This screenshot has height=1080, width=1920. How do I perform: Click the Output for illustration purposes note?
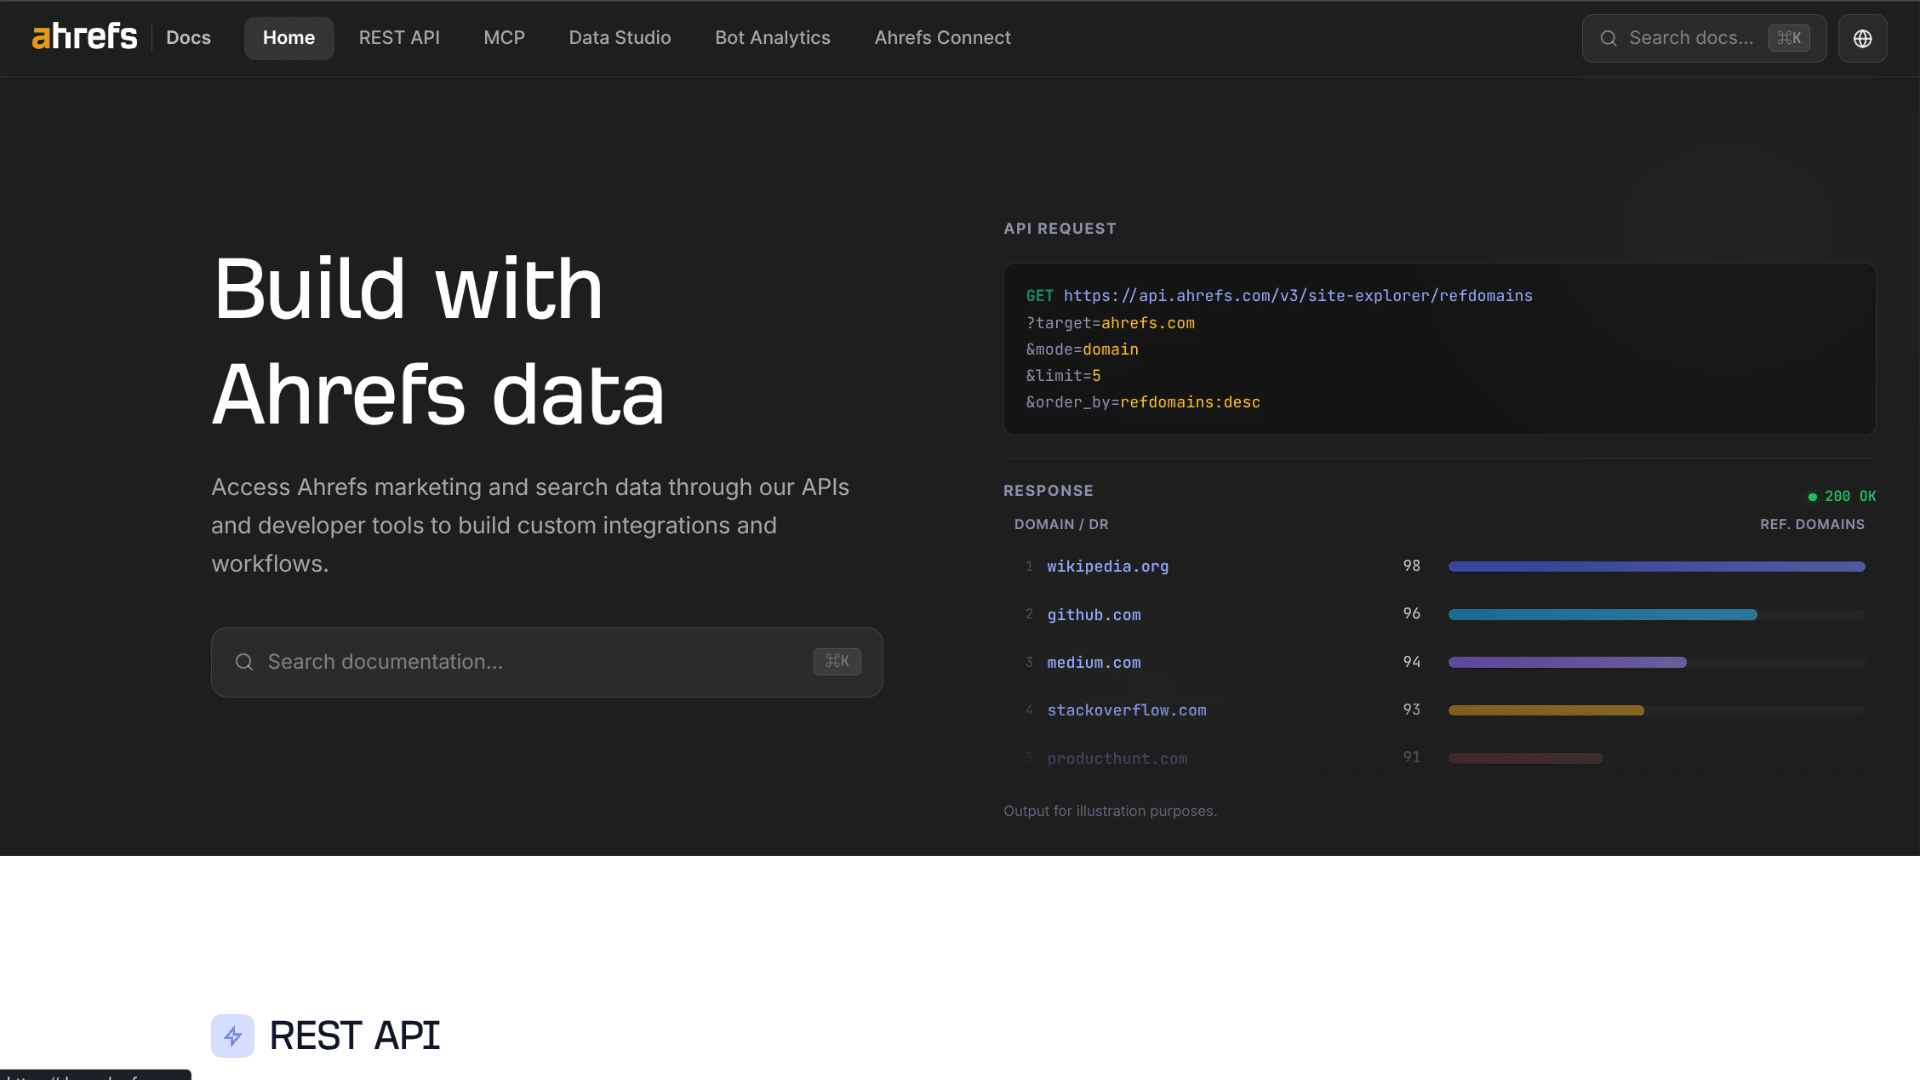coord(1110,811)
